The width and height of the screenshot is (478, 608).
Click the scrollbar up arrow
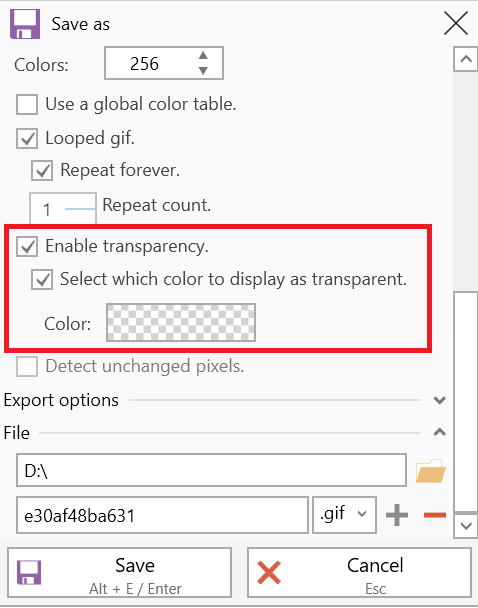point(466,59)
